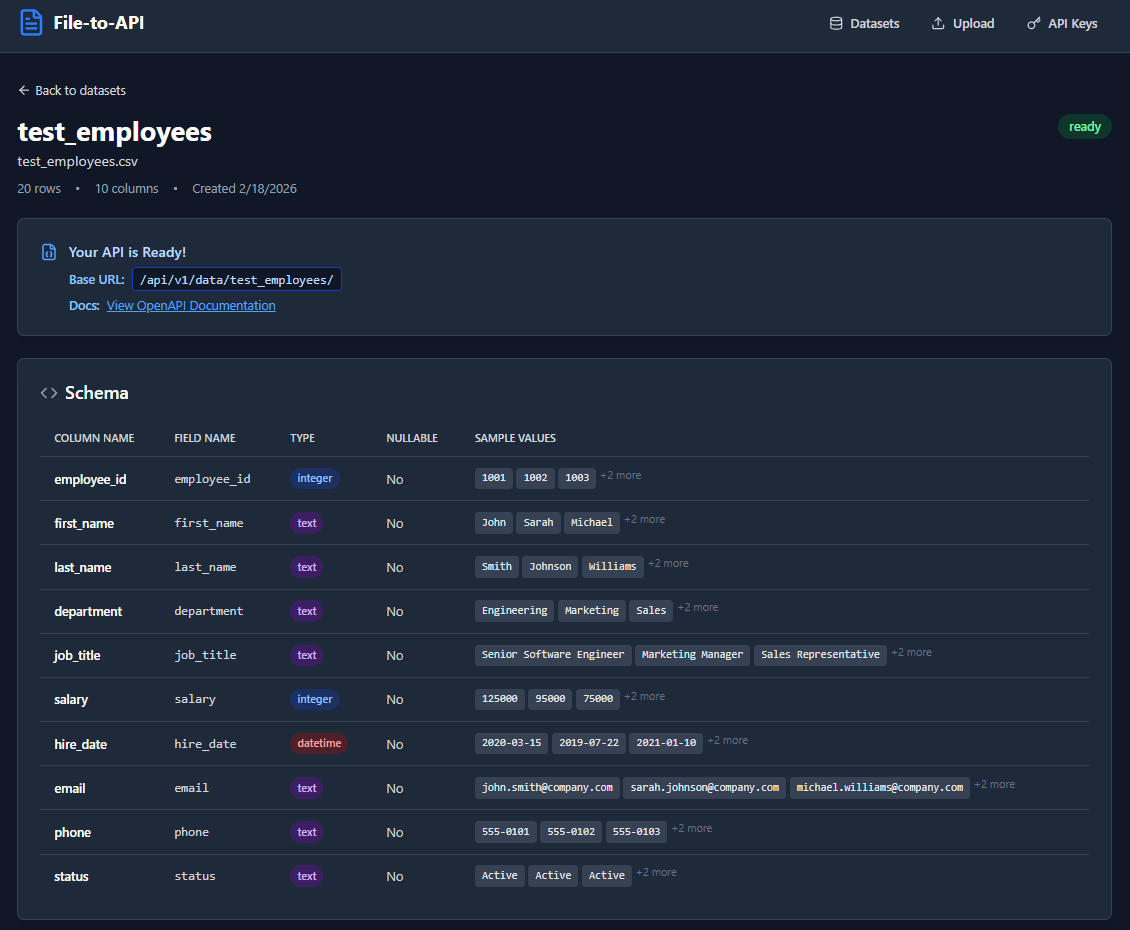Expand +2 more values for email
Viewport: 1130px width, 930px height.
[994, 784]
